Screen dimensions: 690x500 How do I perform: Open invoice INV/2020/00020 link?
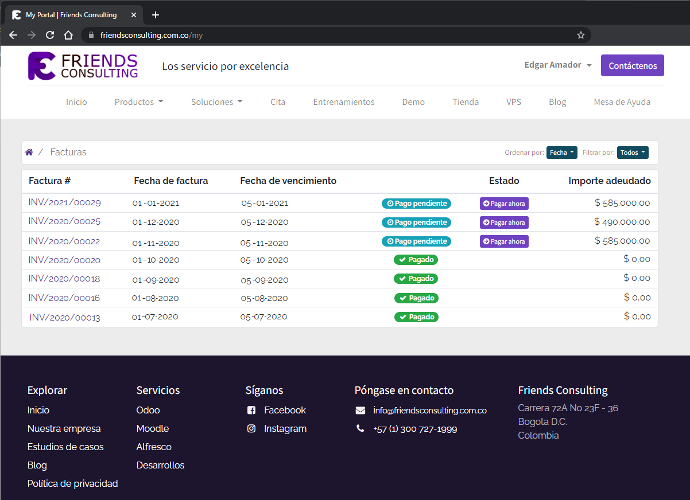(x=64, y=259)
